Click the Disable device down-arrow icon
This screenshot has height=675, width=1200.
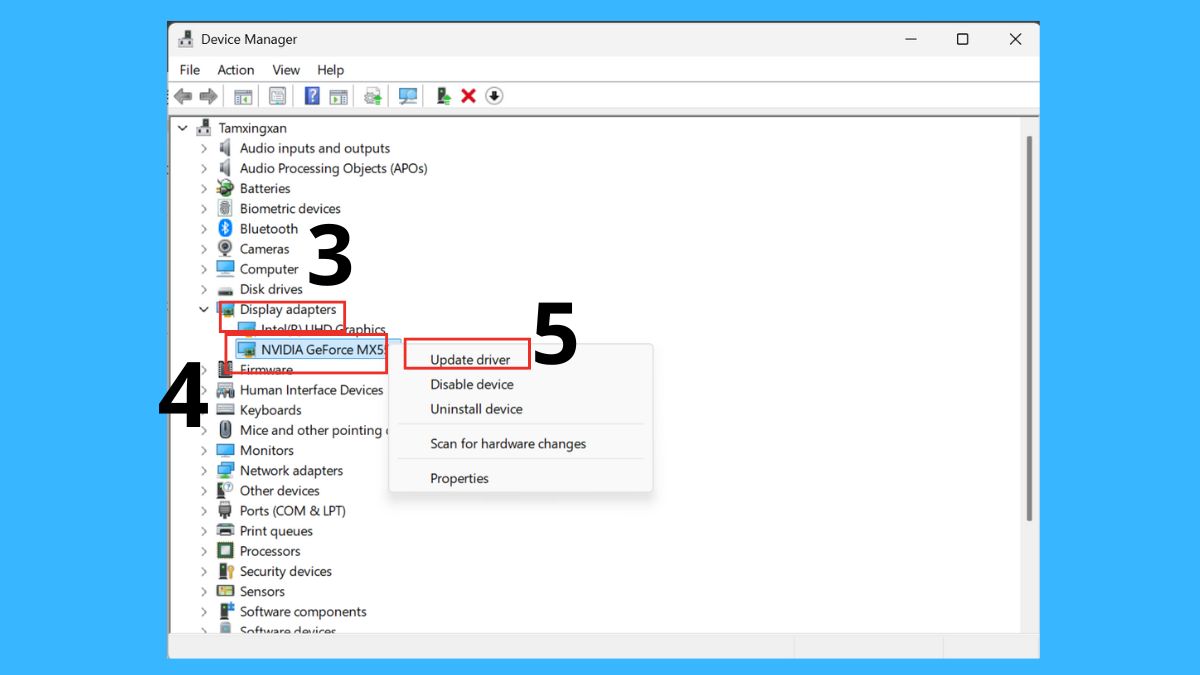point(494,95)
